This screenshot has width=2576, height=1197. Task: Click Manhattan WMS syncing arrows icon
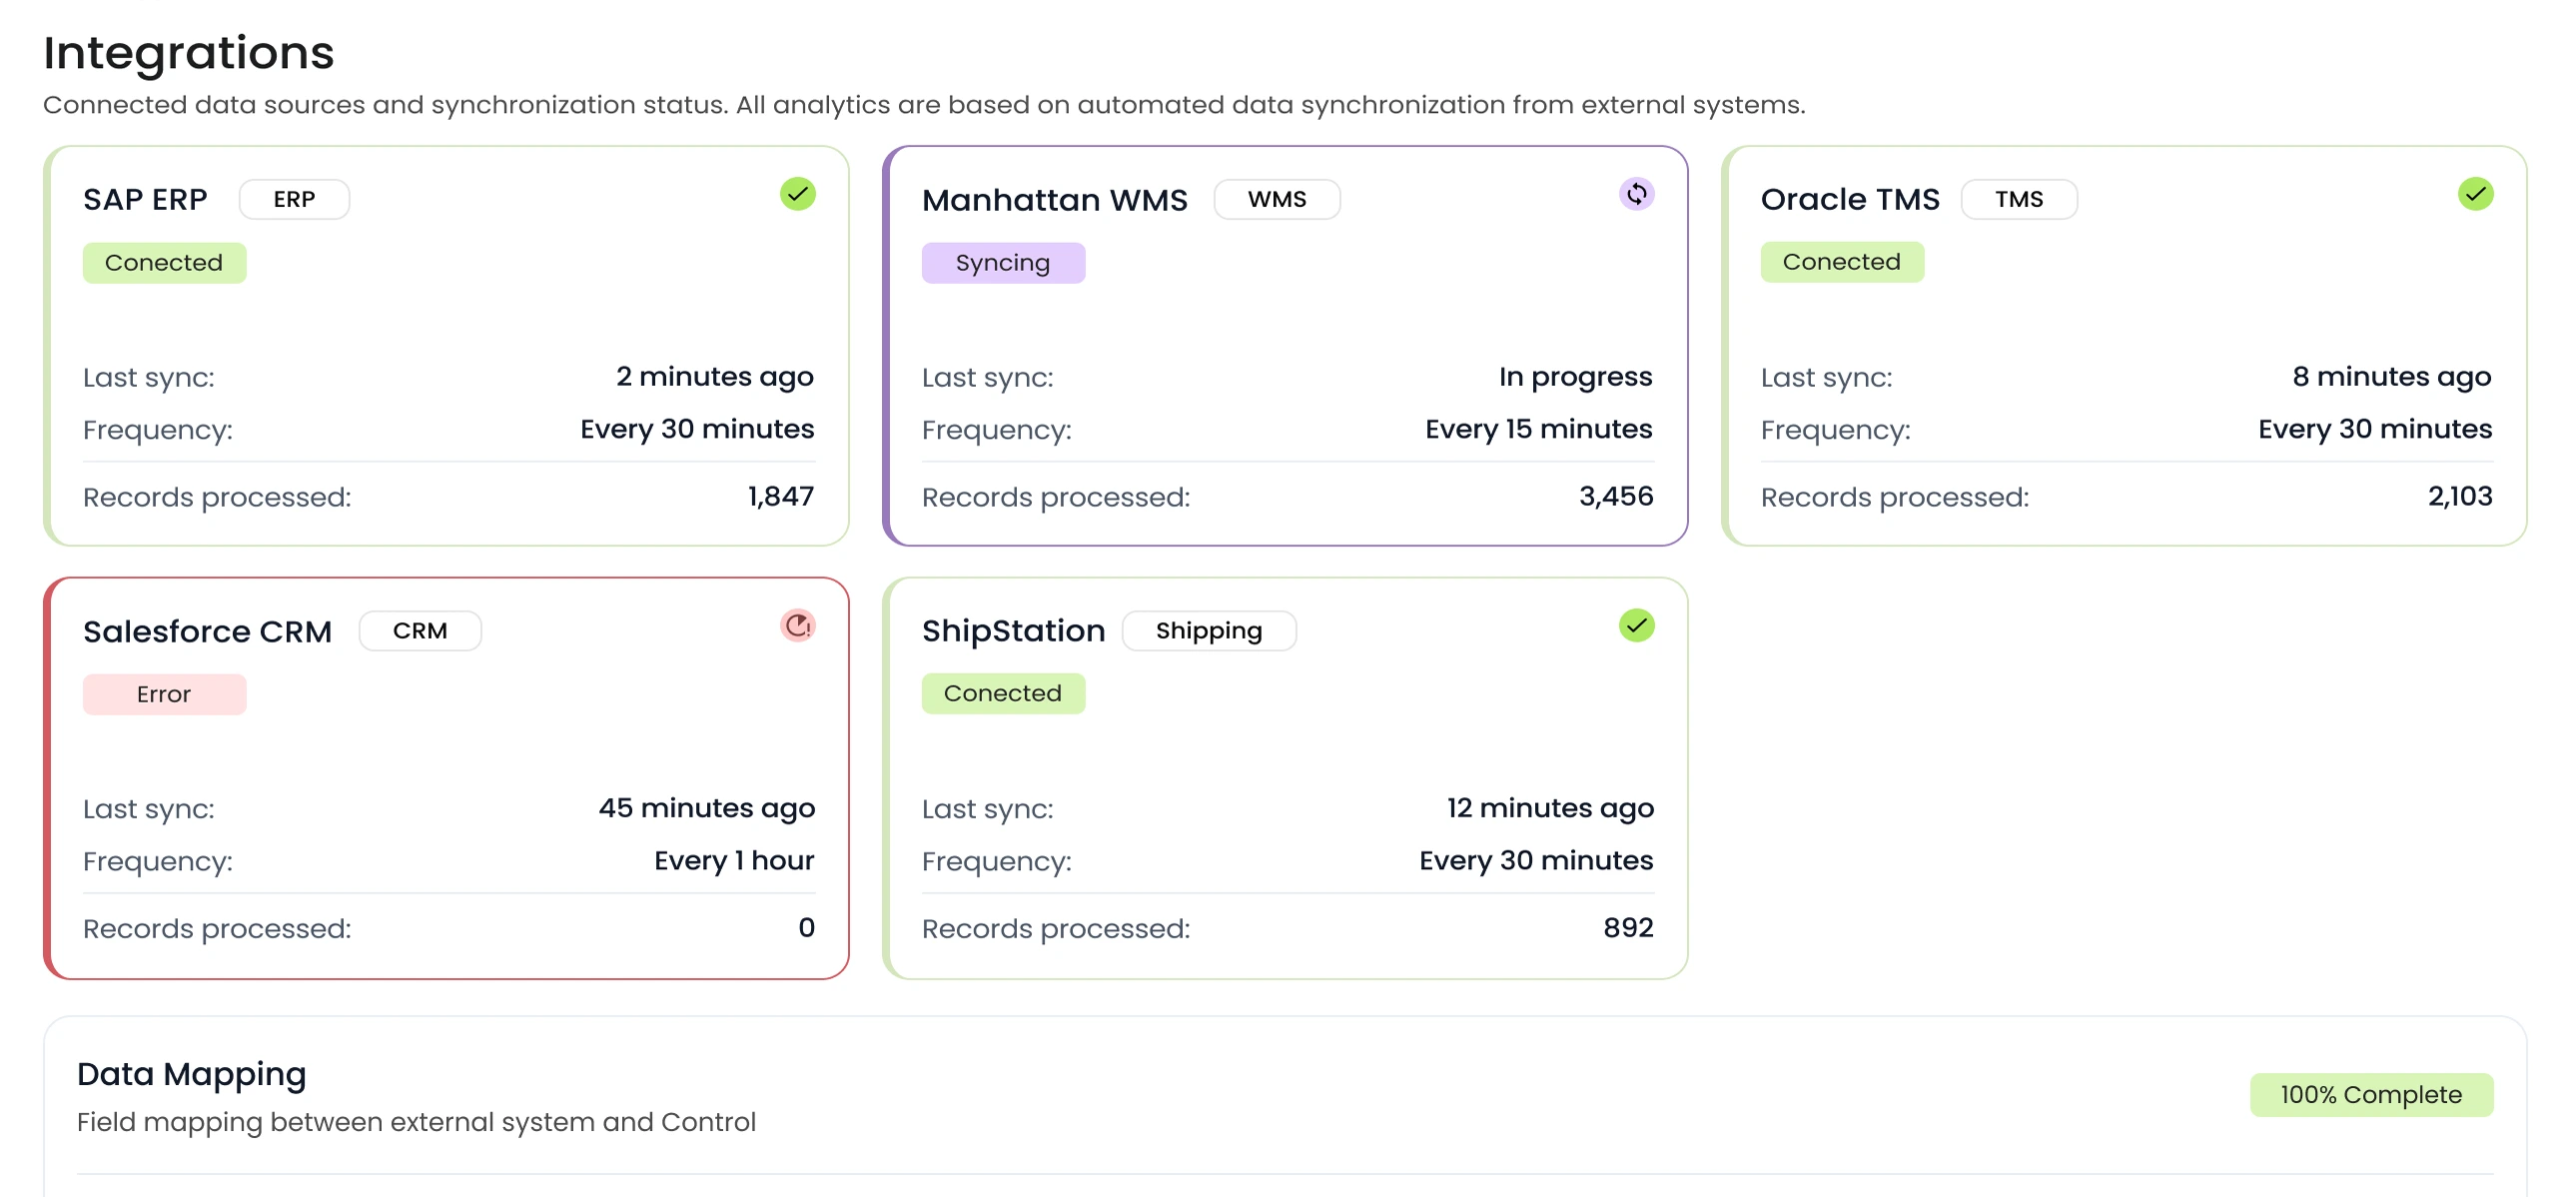(1636, 194)
